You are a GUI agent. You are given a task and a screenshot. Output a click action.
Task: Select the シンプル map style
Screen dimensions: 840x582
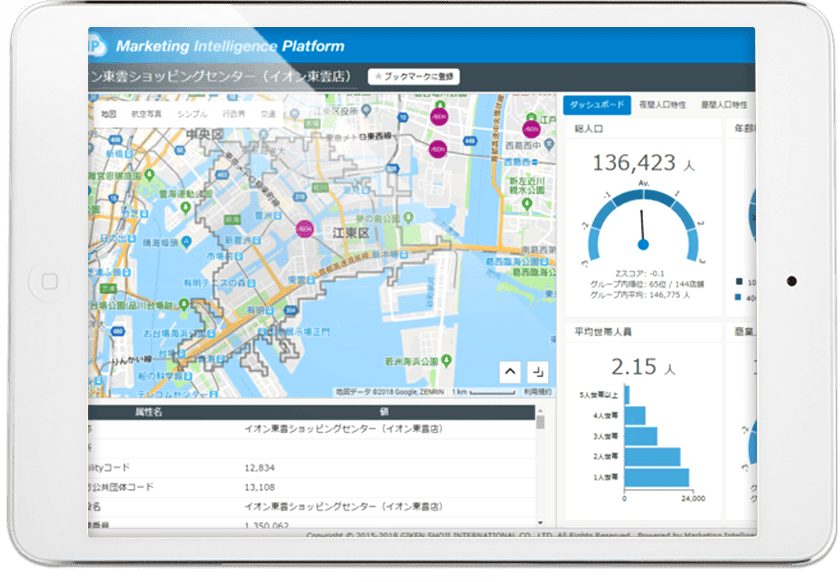pos(192,114)
